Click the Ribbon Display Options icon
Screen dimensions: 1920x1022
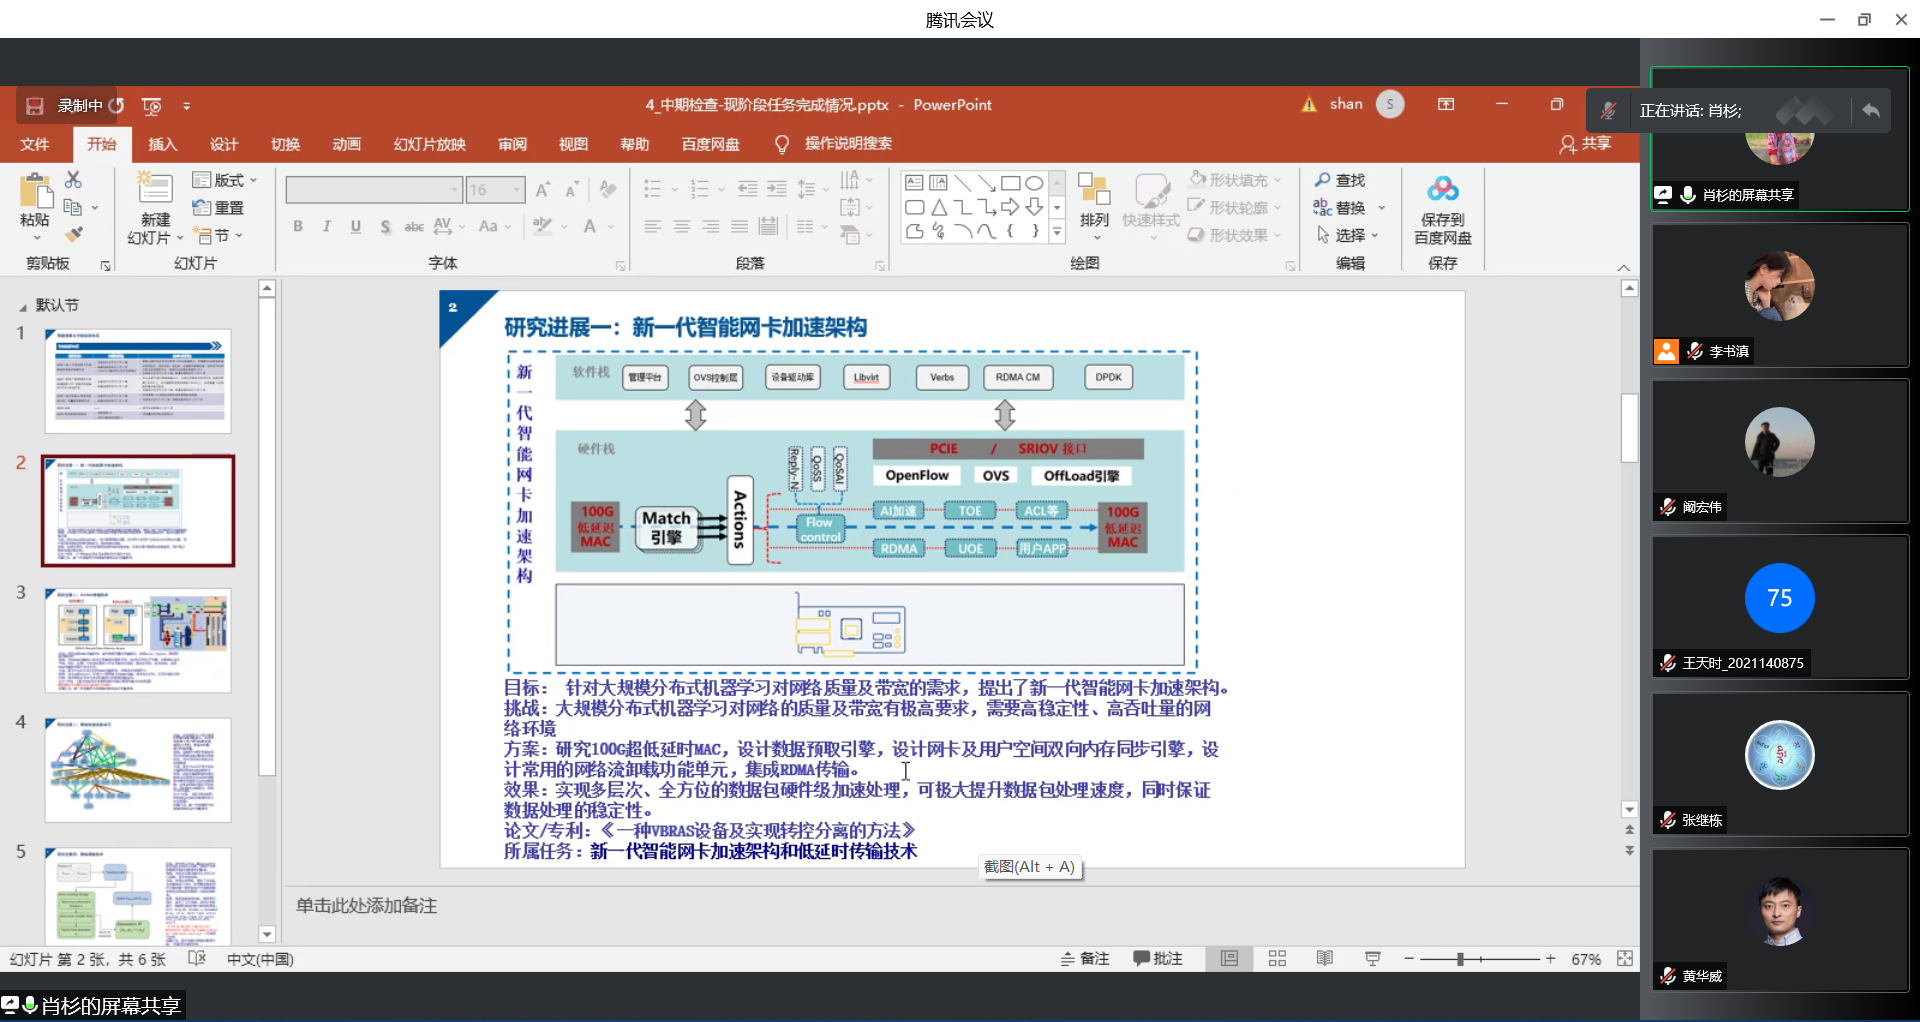click(x=1446, y=104)
